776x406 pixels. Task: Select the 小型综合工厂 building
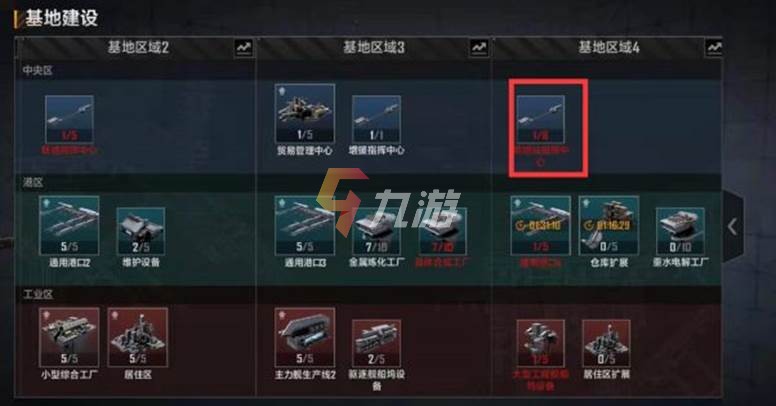[69, 337]
